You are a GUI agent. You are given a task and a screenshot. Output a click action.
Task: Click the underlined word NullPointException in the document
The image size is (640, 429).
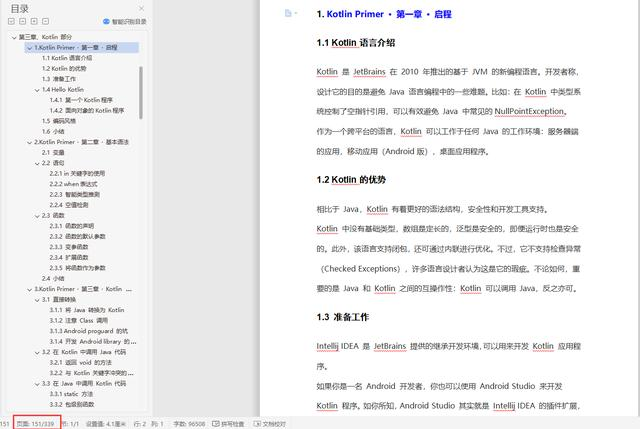[529, 111]
